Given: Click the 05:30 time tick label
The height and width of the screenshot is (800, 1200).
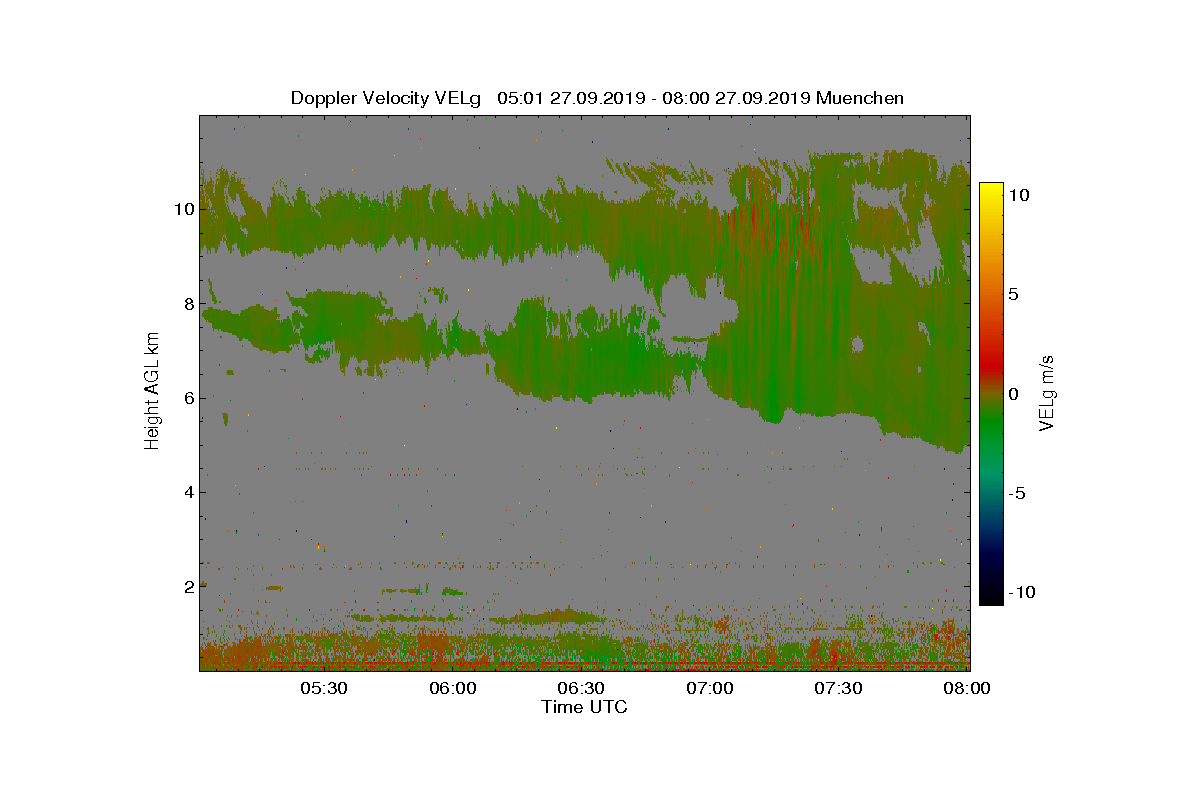Looking at the screenshot, I should [x=323, y=689].
